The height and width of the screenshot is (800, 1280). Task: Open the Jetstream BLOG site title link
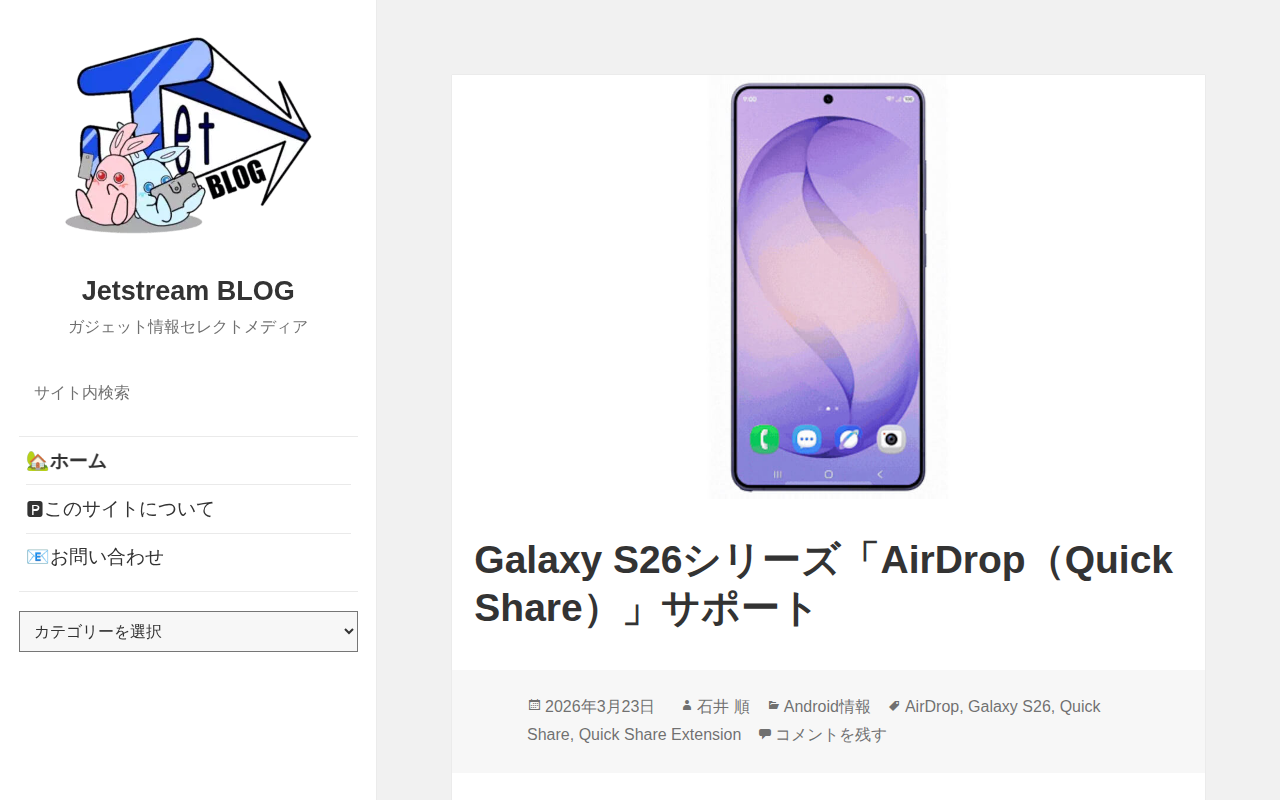pyautogui.click(x=188, y=291)
